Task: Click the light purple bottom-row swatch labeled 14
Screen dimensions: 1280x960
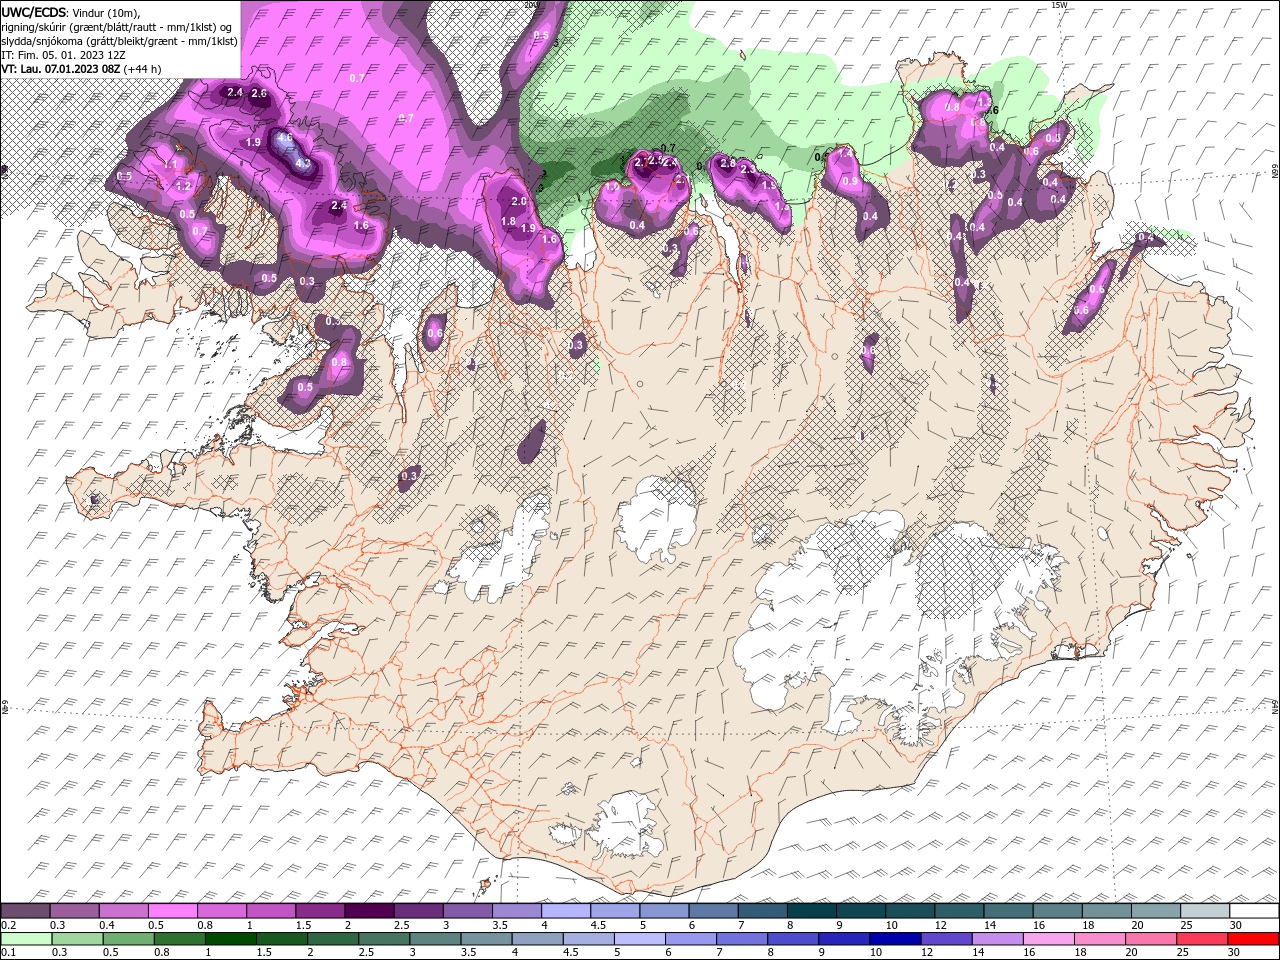Action: point(996,939)
